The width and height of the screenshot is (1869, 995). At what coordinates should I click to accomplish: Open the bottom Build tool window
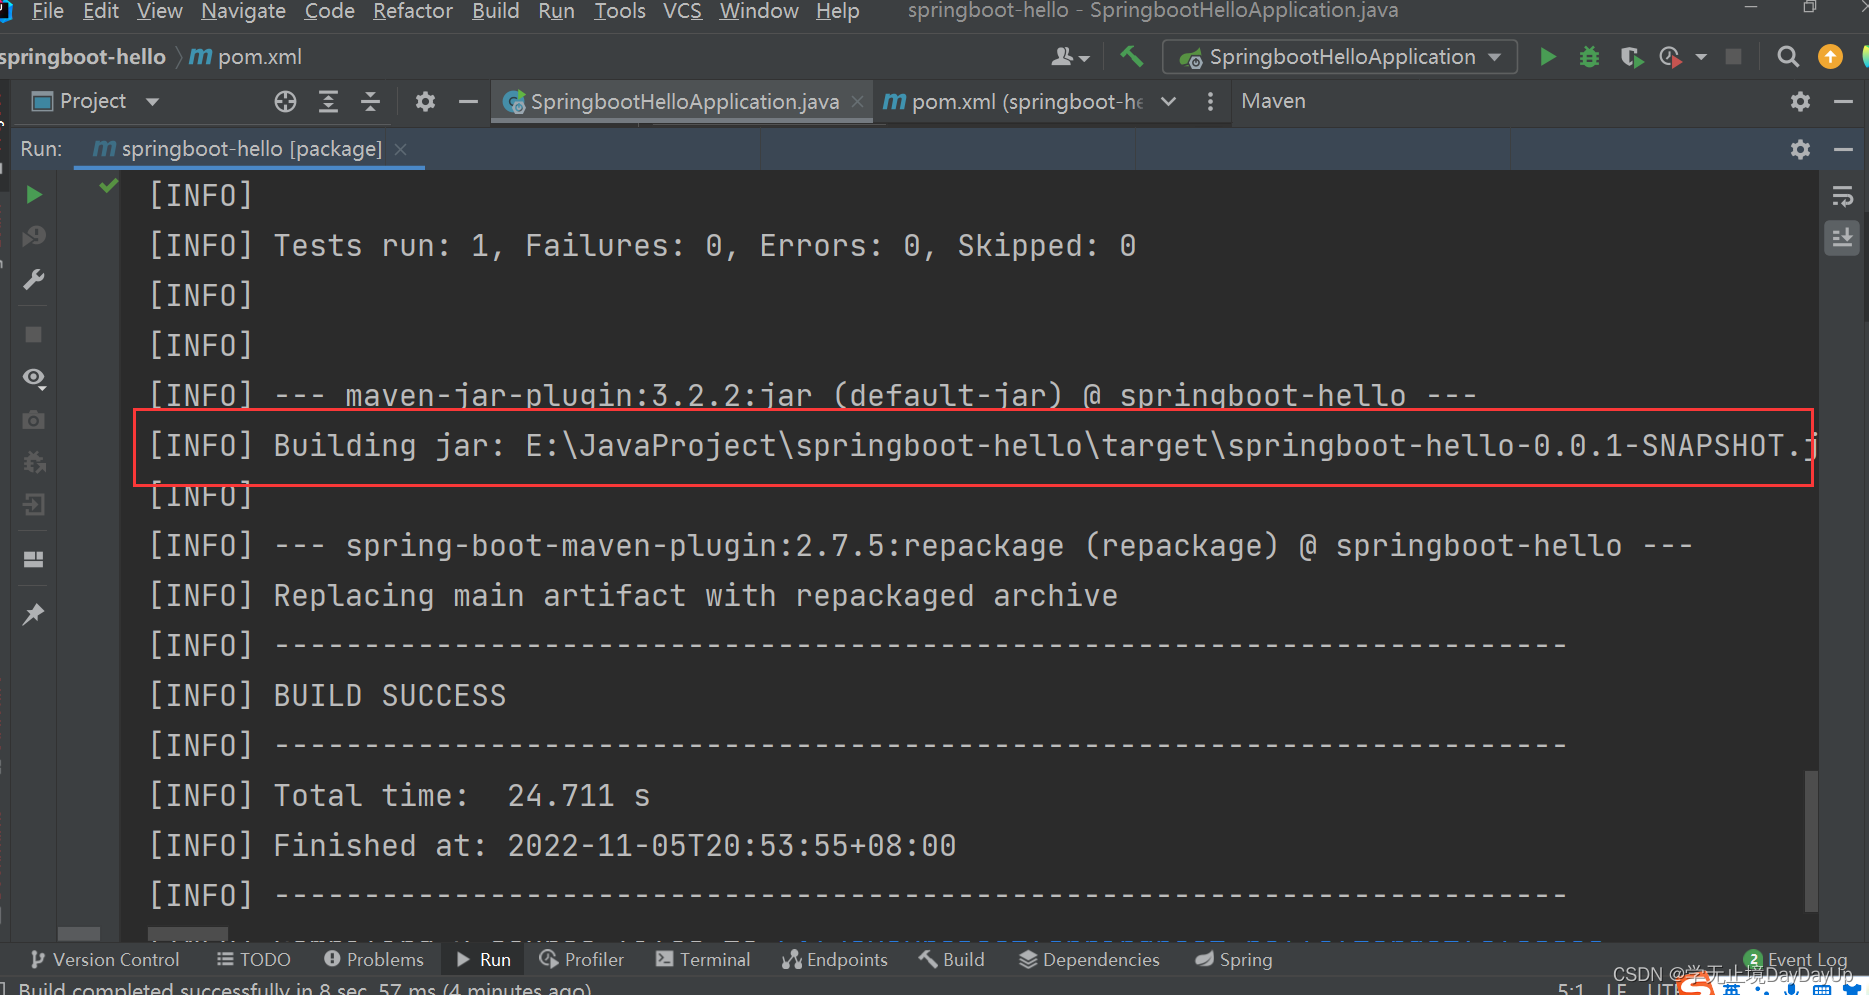point(952,959)
